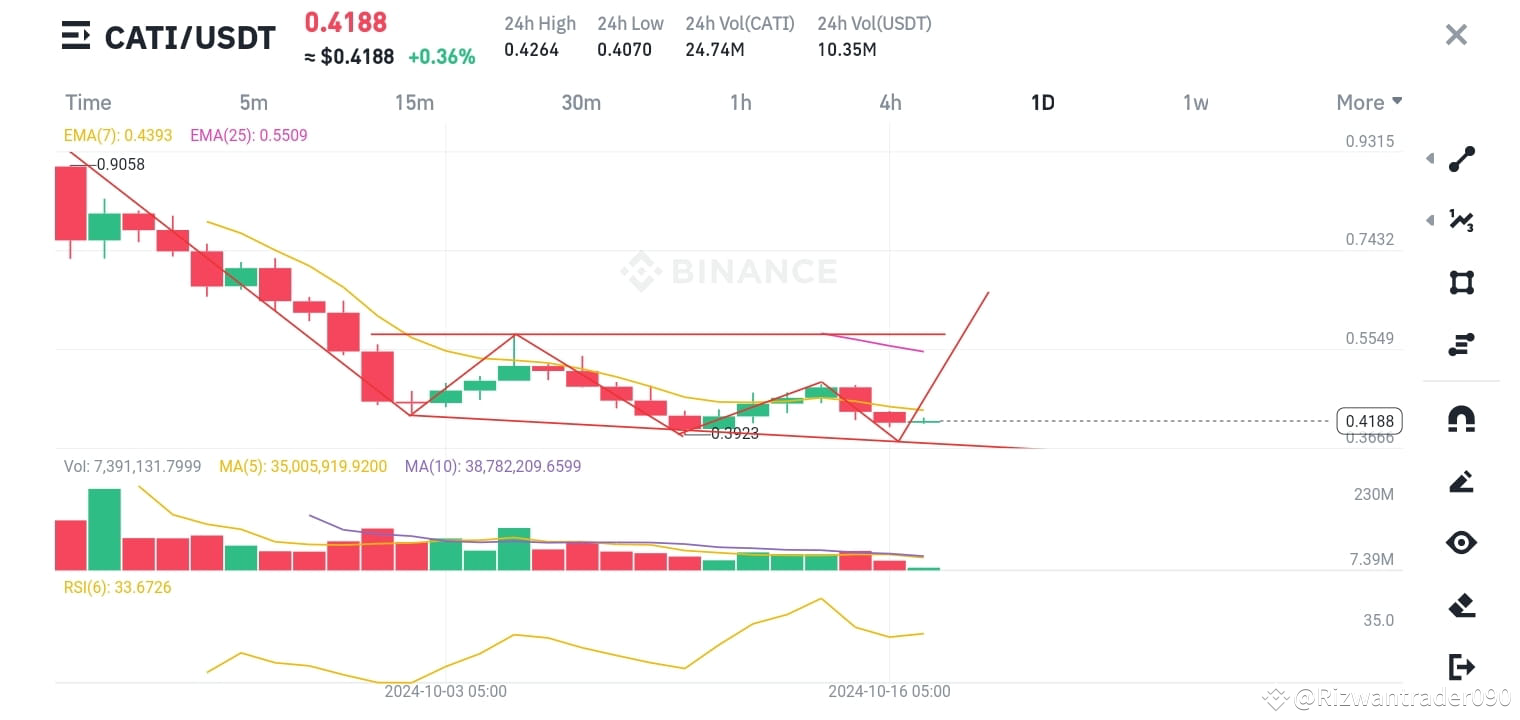Image resolution: width=1520 pixels, height=720 pixels.
Task: Collapse the wave tool group arrow
Action: [1430, 220]
